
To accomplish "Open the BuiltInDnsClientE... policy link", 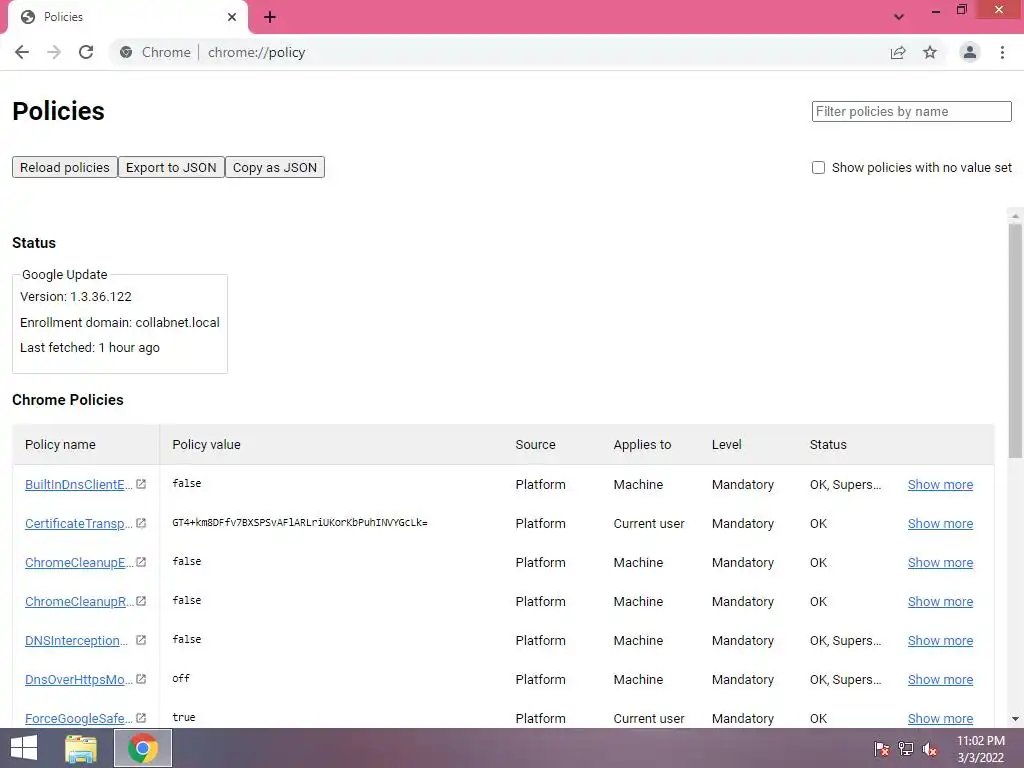I will point(78,485).
